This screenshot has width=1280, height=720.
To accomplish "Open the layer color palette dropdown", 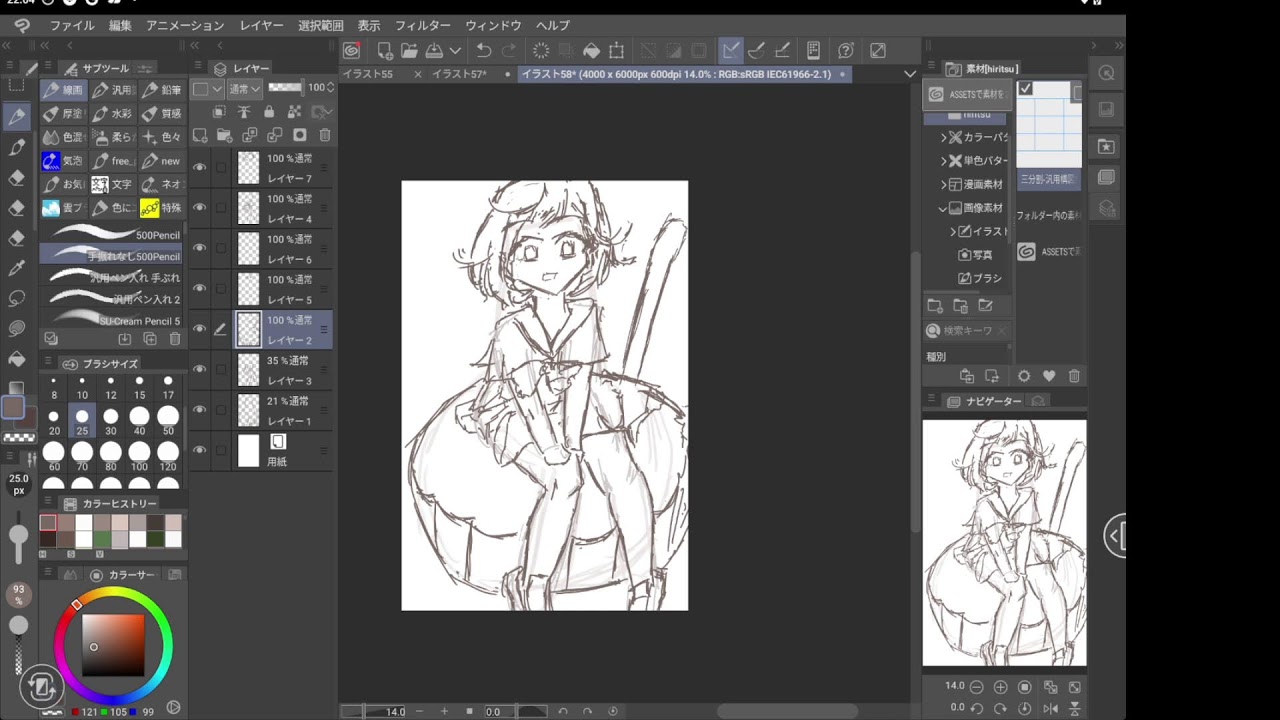I will (x=207, y=88).
